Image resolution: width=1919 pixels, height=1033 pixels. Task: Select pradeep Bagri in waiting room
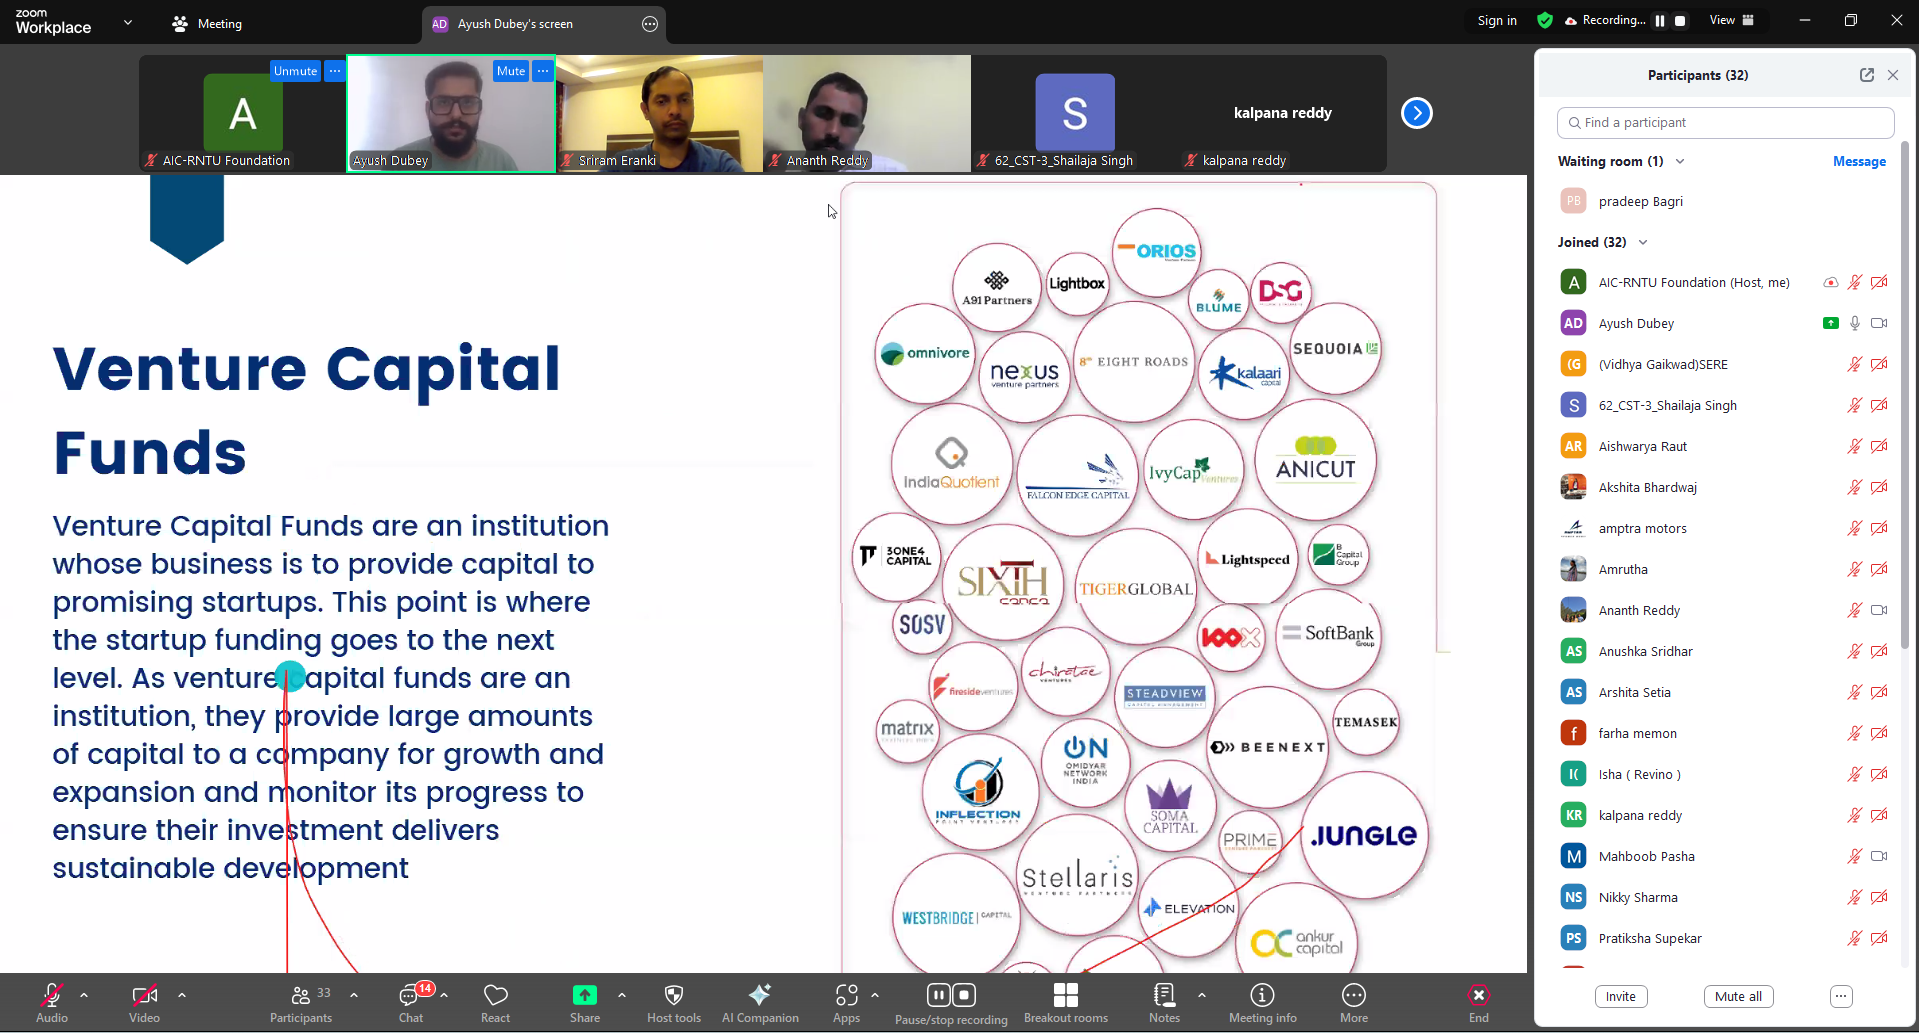click(1725, 201)
